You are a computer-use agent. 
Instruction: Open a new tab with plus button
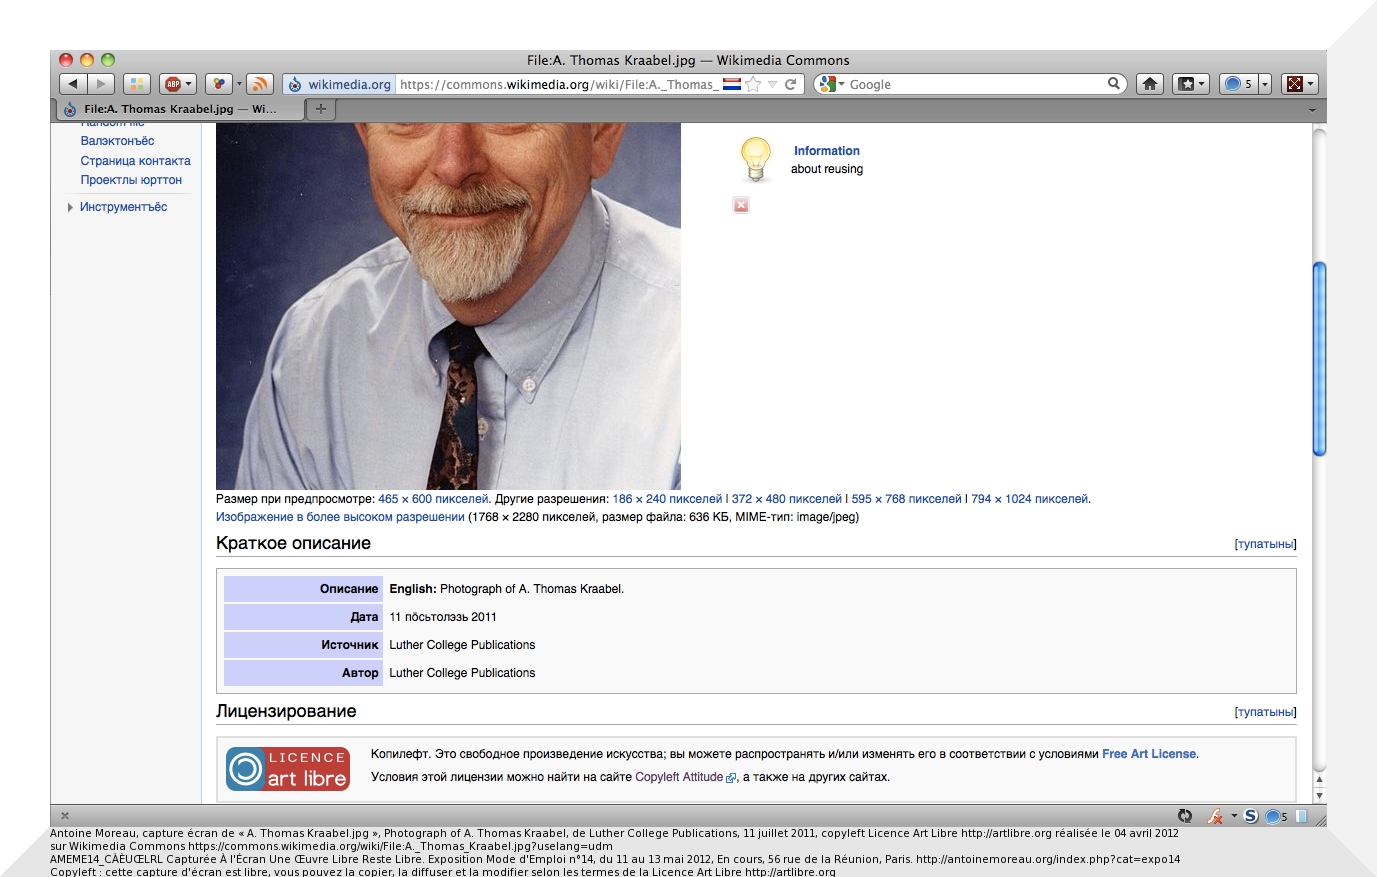click(x=320, y=109)
